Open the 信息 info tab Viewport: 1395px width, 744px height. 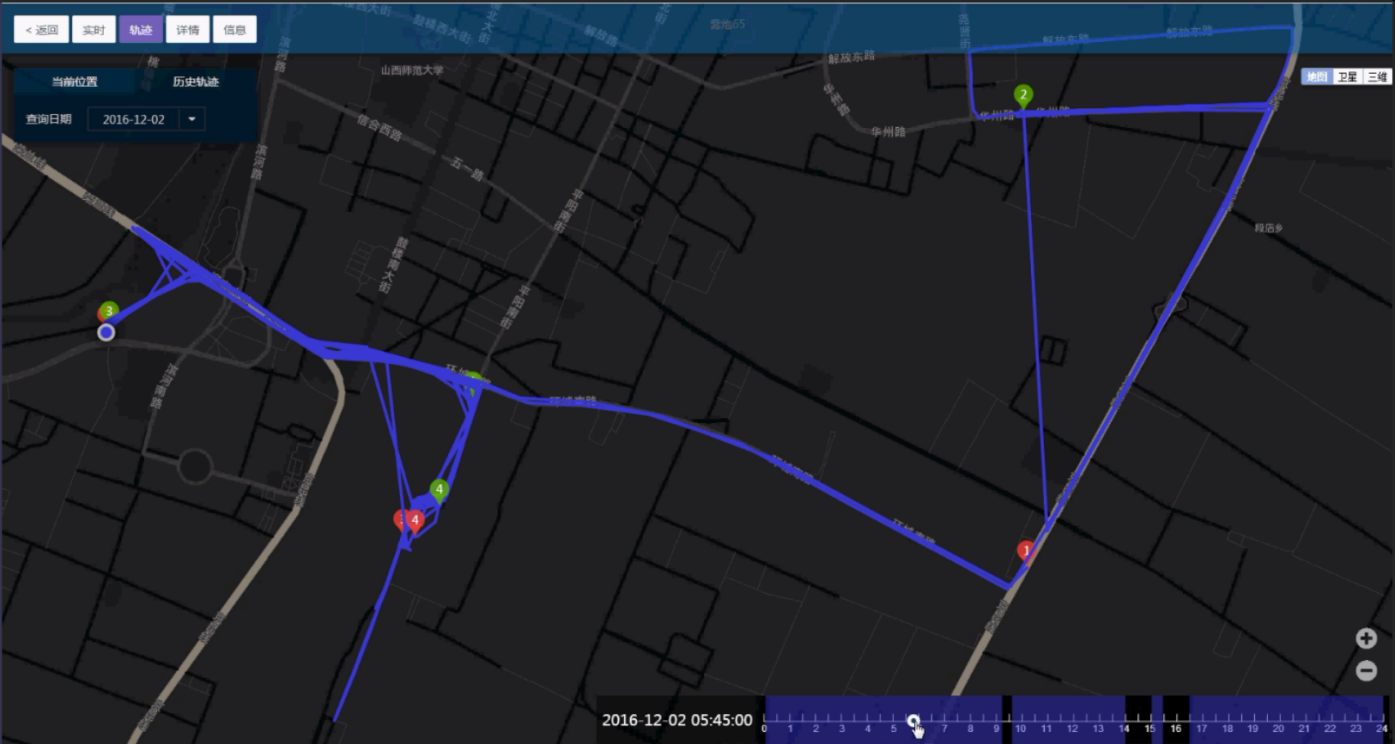click(x=235, y=30)
